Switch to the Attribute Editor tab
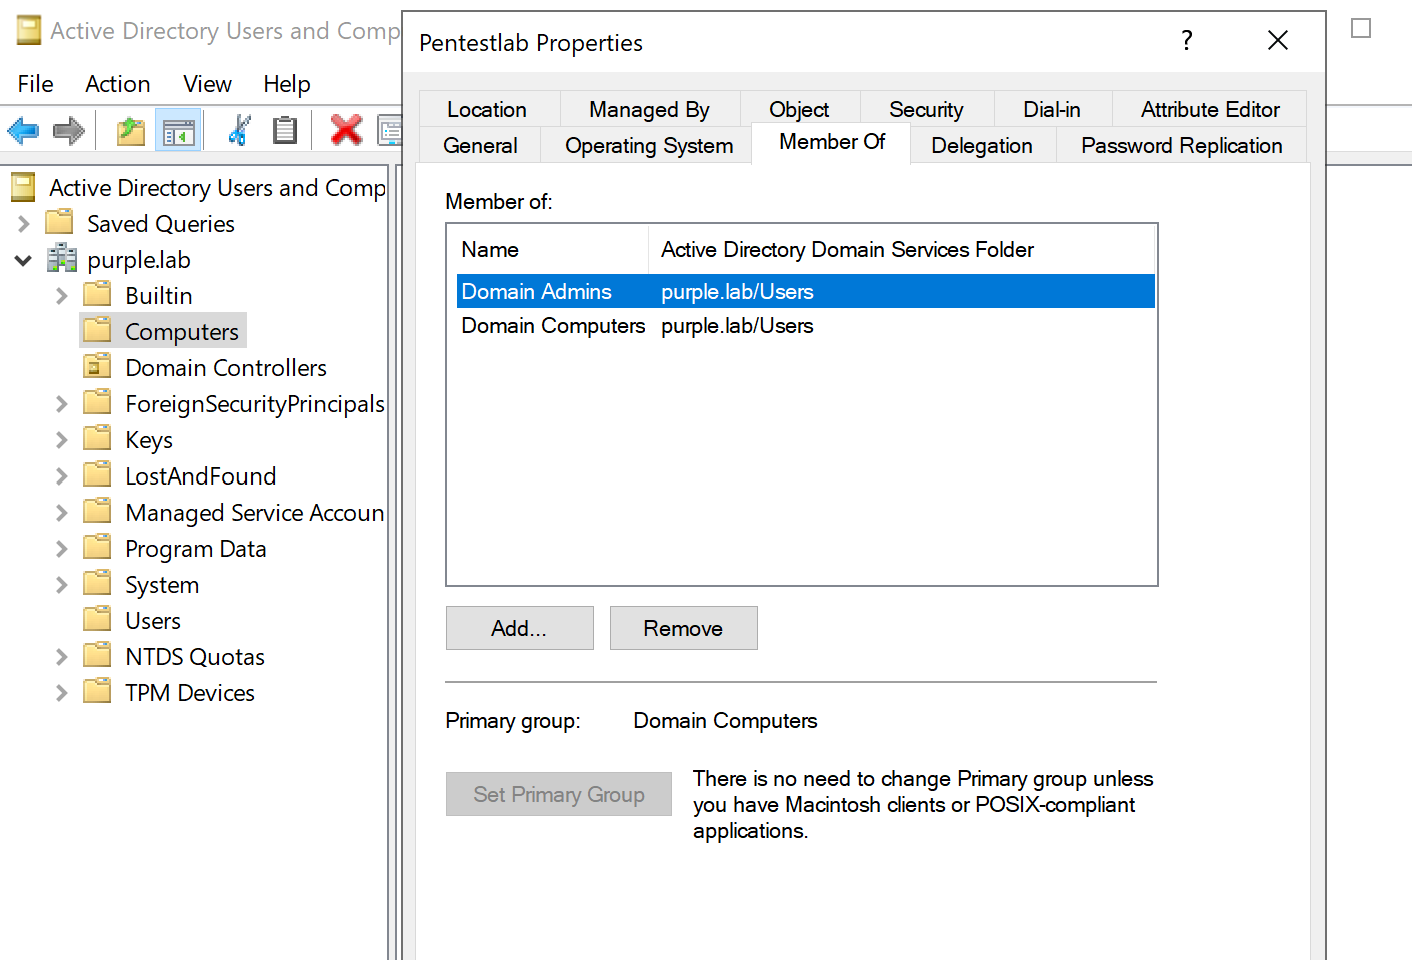Viewport: 1412px width, 960px height. 1209,109
